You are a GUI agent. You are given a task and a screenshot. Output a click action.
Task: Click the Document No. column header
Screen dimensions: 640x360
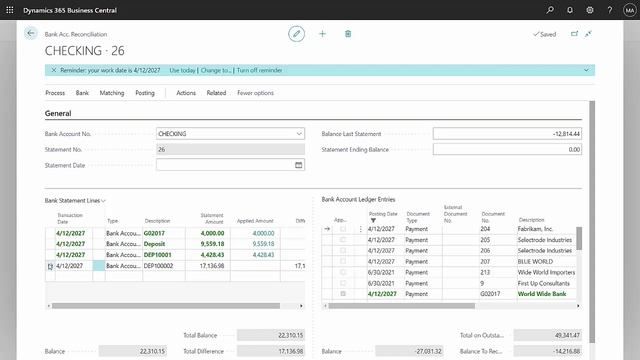493,217
